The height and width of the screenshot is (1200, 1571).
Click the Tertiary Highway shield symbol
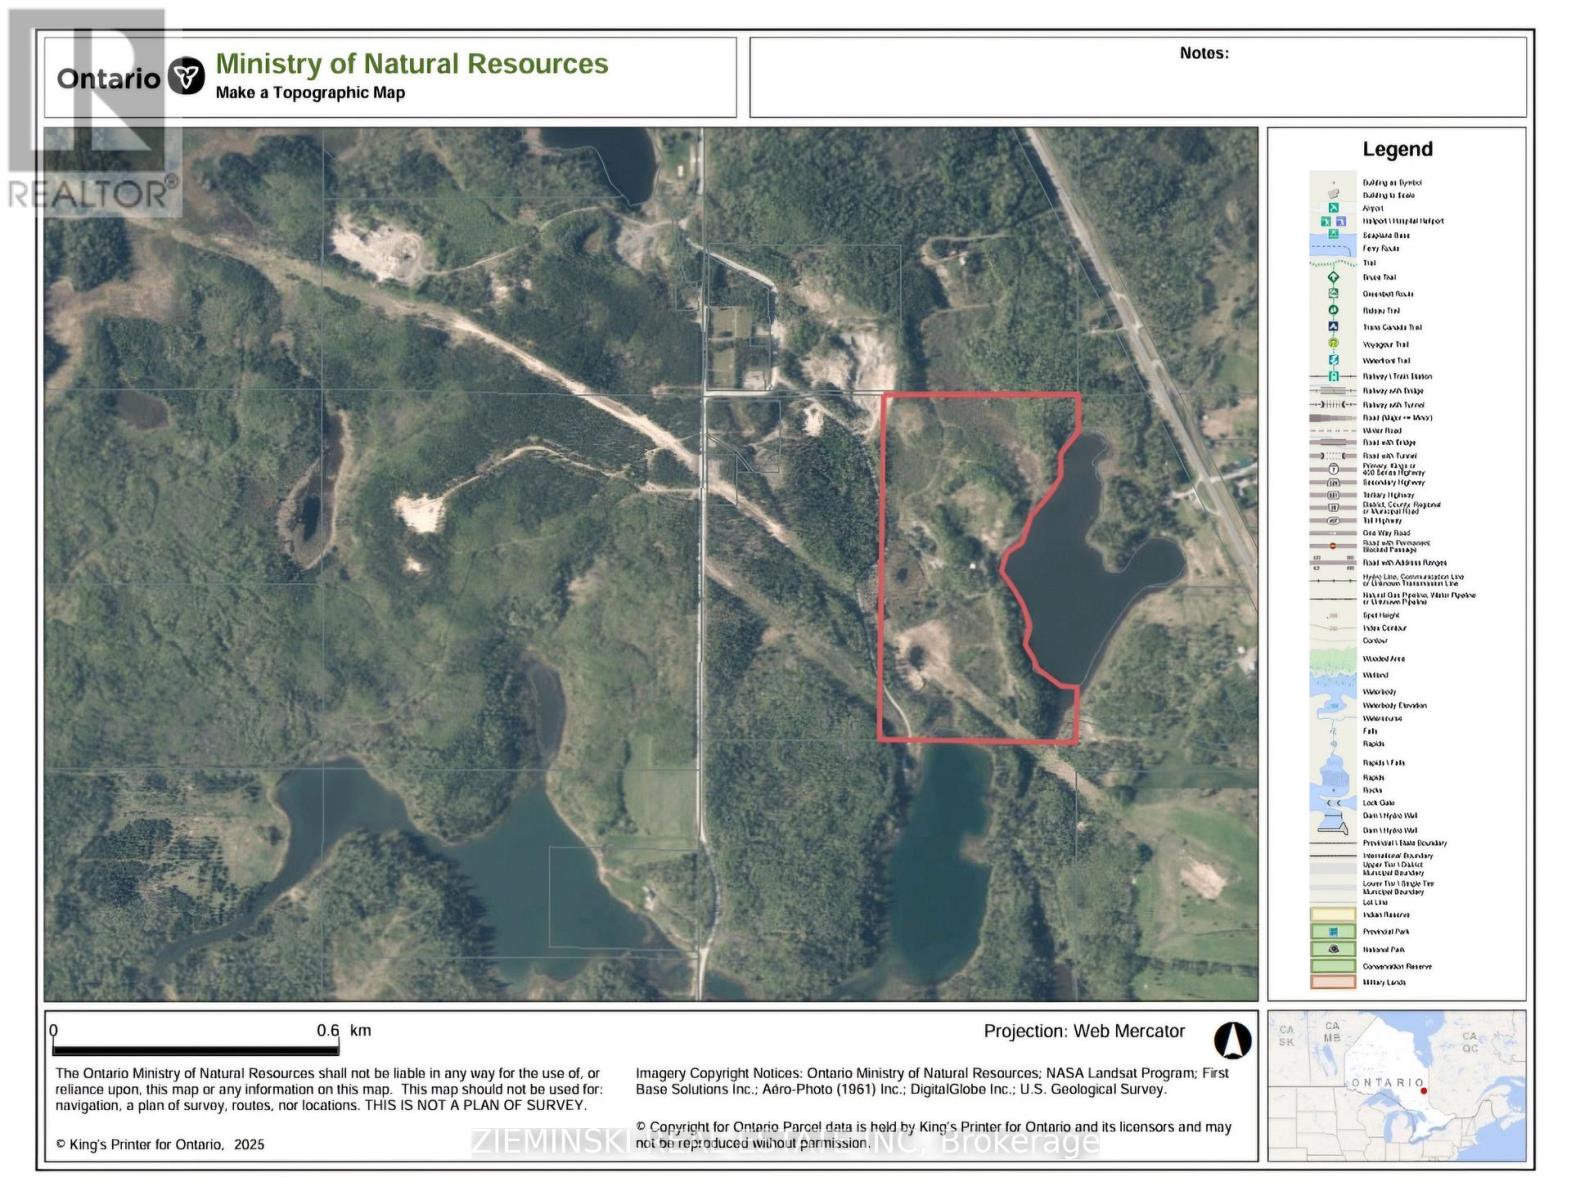coord(1333,495)
